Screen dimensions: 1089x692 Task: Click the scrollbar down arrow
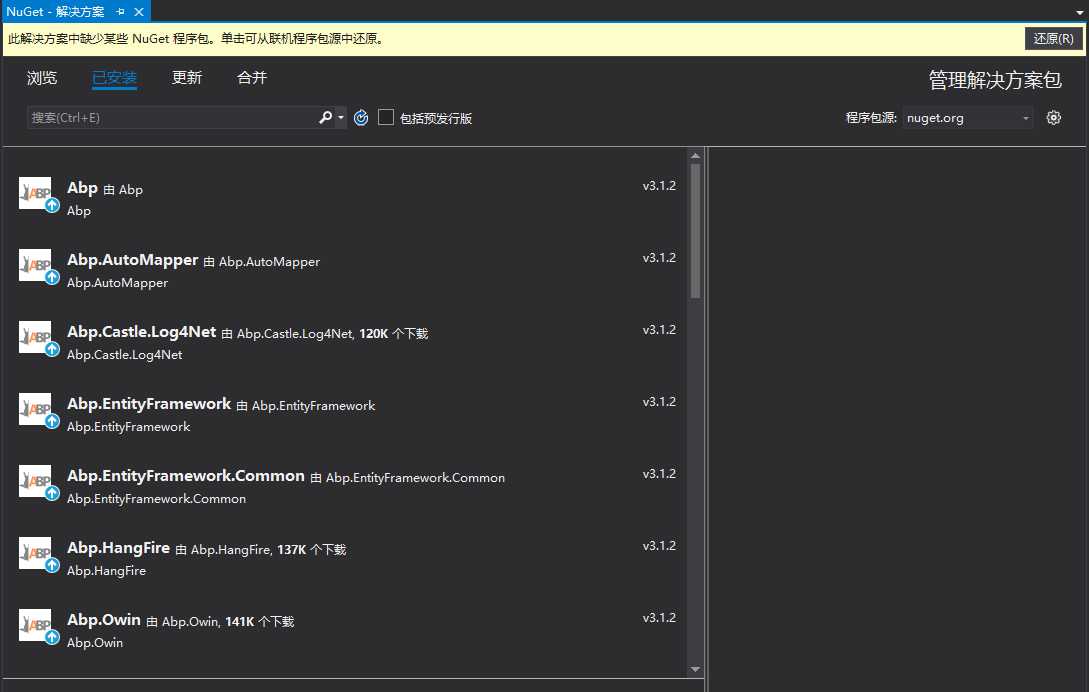[x=695, y=669]
